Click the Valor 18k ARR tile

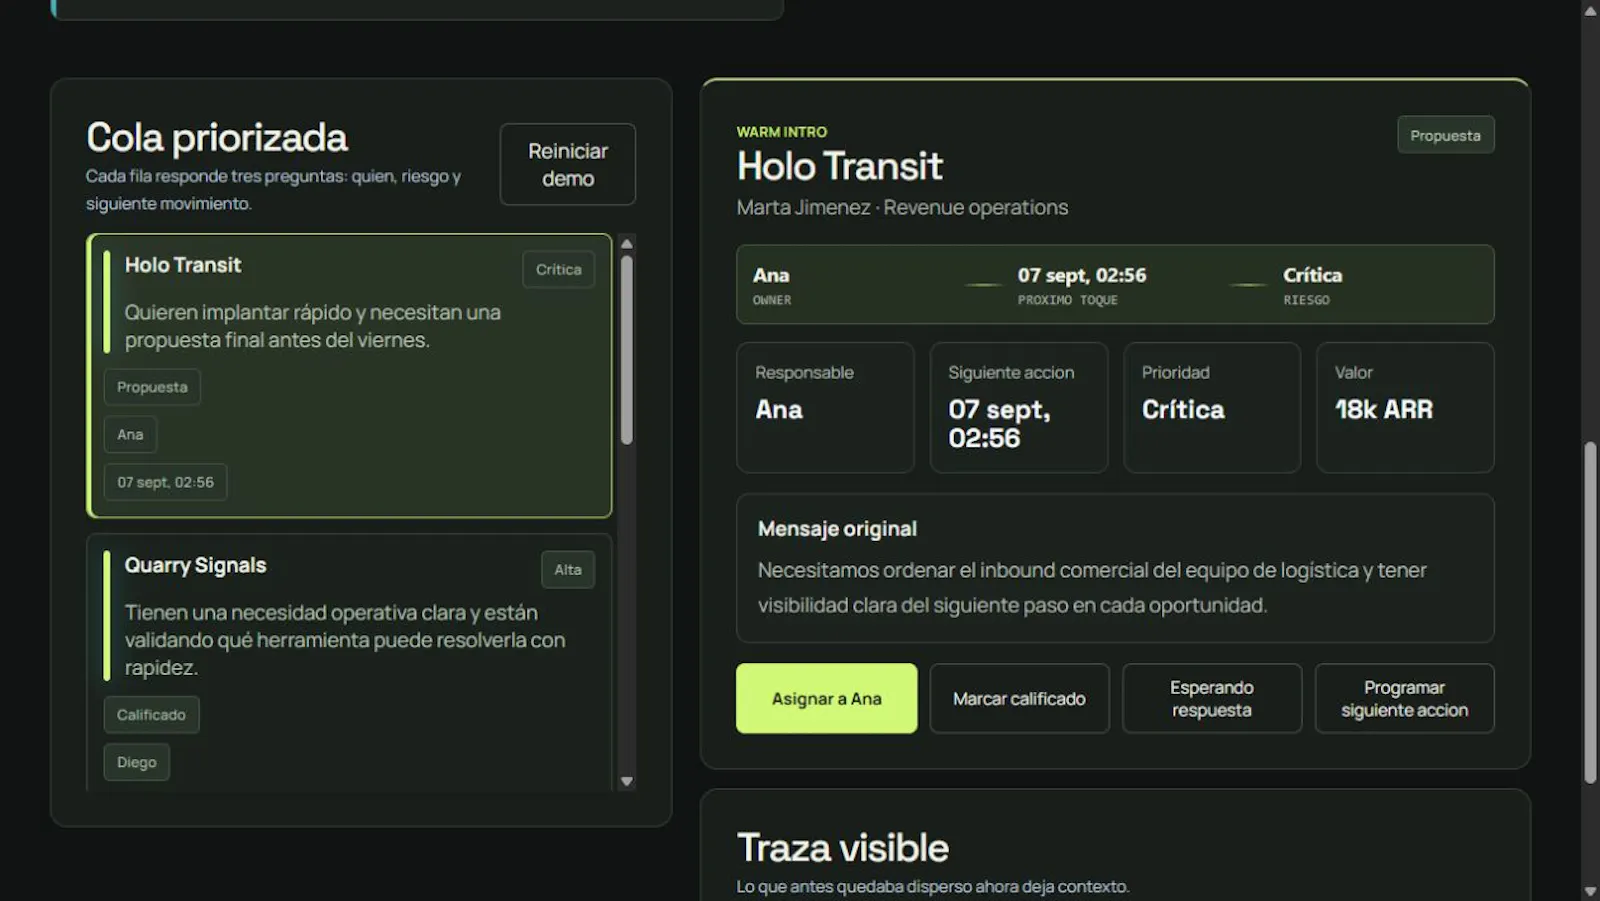pos(1405,407)
